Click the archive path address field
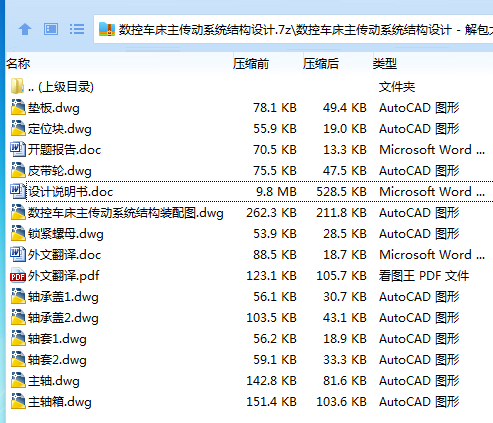This screenshot has width=493, height=423. click(293, 29)
